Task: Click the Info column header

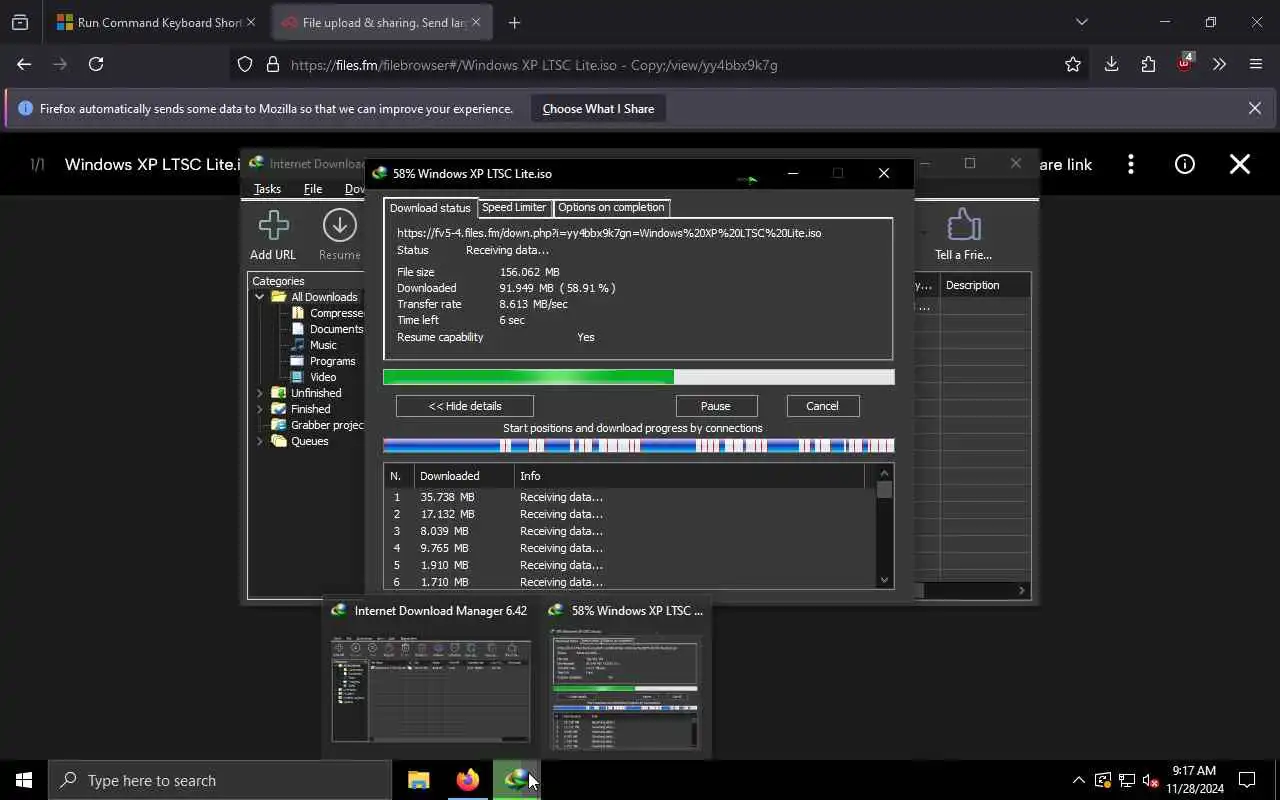Action: tap(690, 476)
